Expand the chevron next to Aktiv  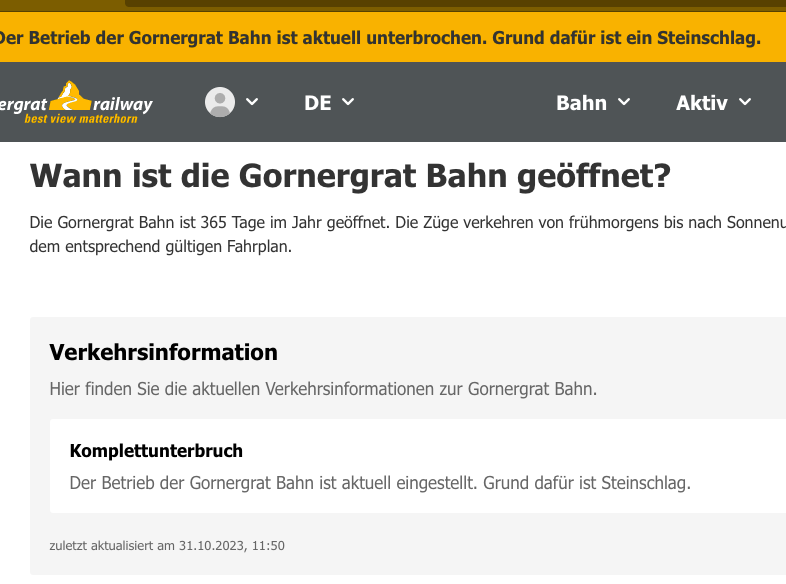coord(745,102)
